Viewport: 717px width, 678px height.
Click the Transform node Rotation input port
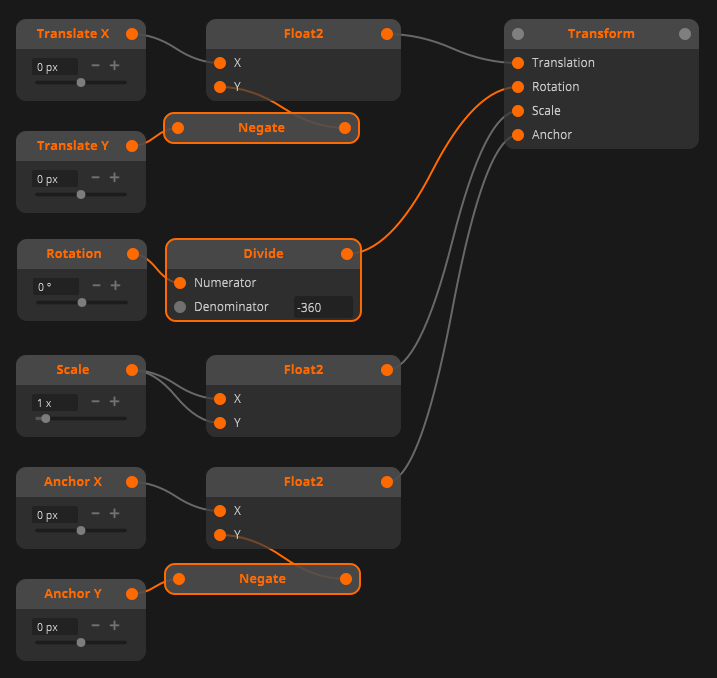point(518,87)
